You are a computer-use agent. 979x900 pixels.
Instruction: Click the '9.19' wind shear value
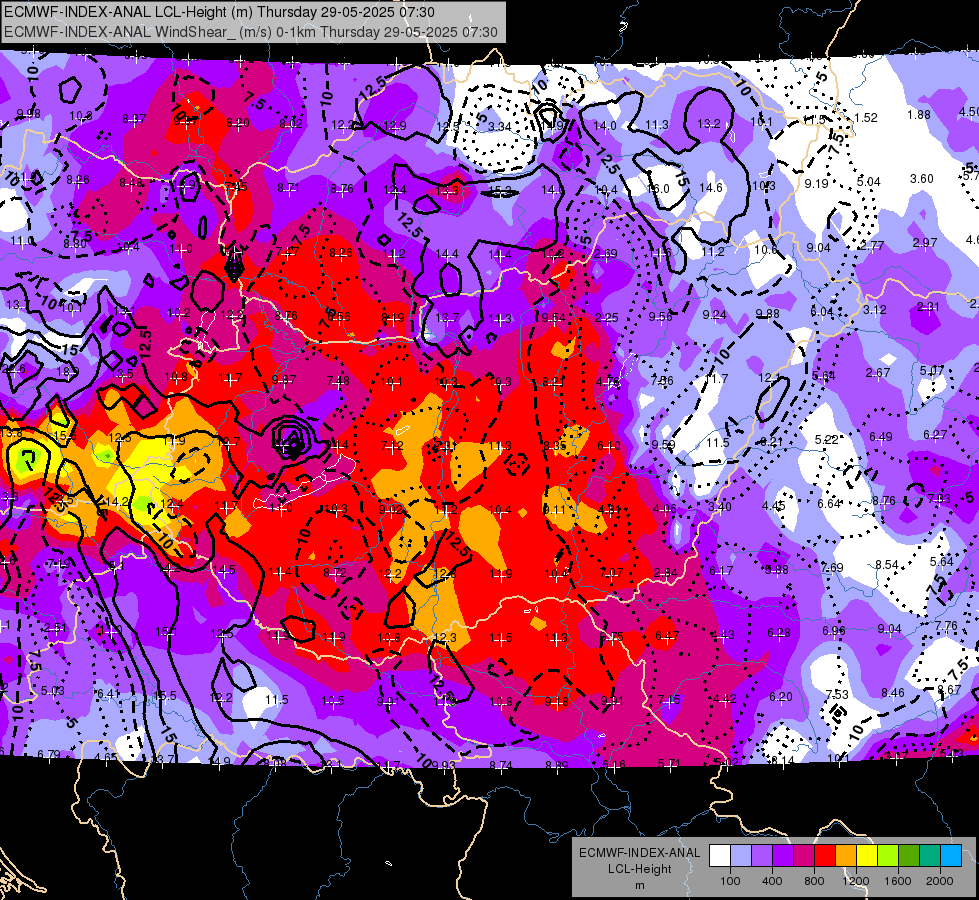coord(816,184)
